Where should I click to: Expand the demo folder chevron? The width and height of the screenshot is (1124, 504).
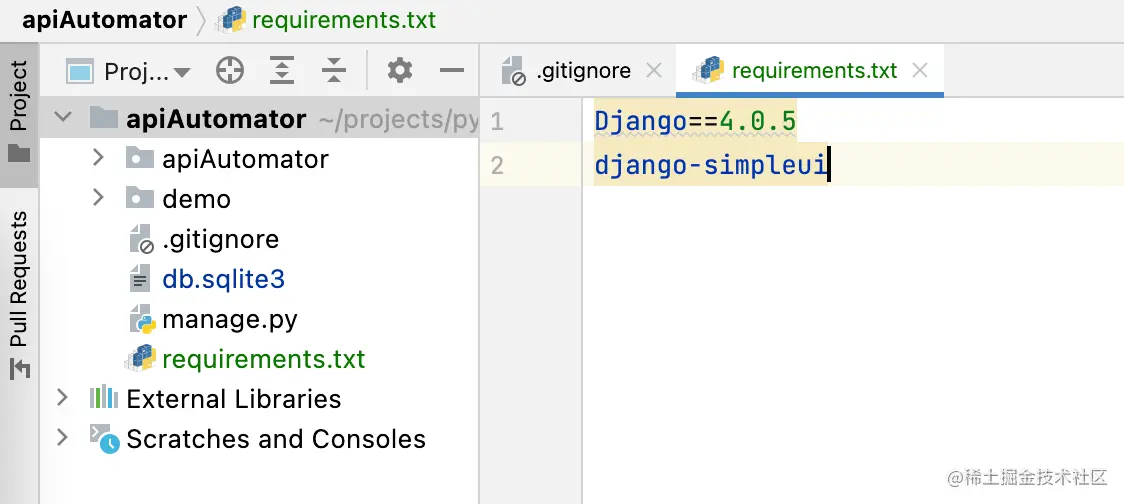click(98, 198)
